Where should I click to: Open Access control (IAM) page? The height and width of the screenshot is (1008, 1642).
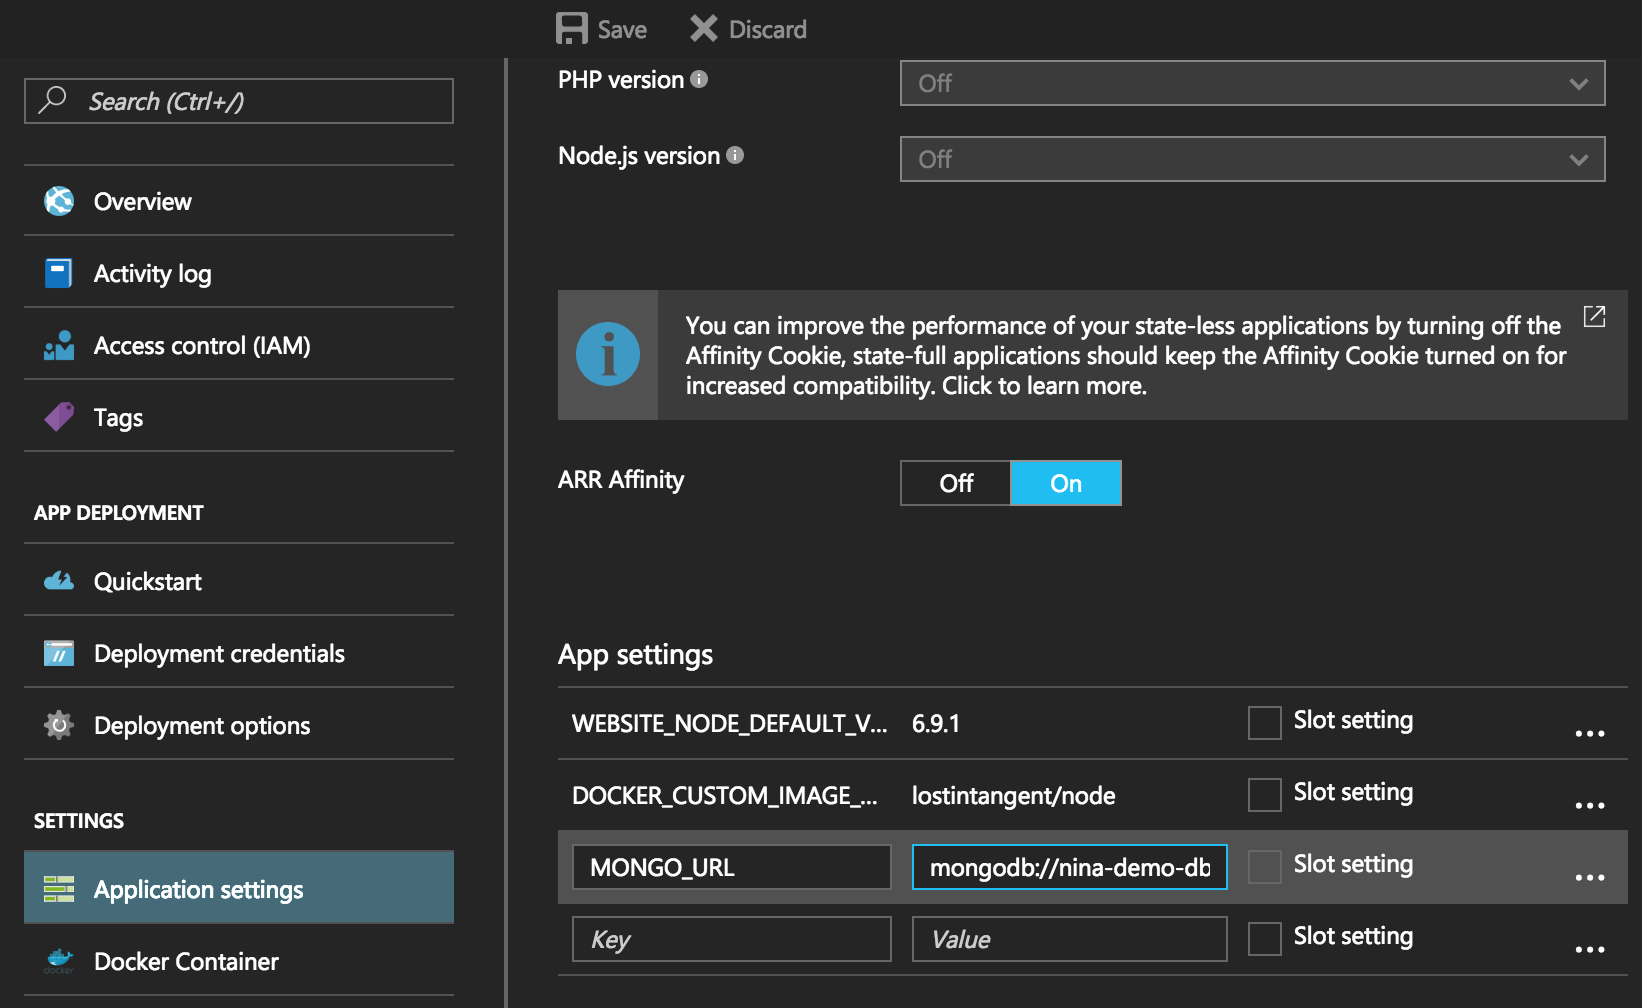pos(201,345)
